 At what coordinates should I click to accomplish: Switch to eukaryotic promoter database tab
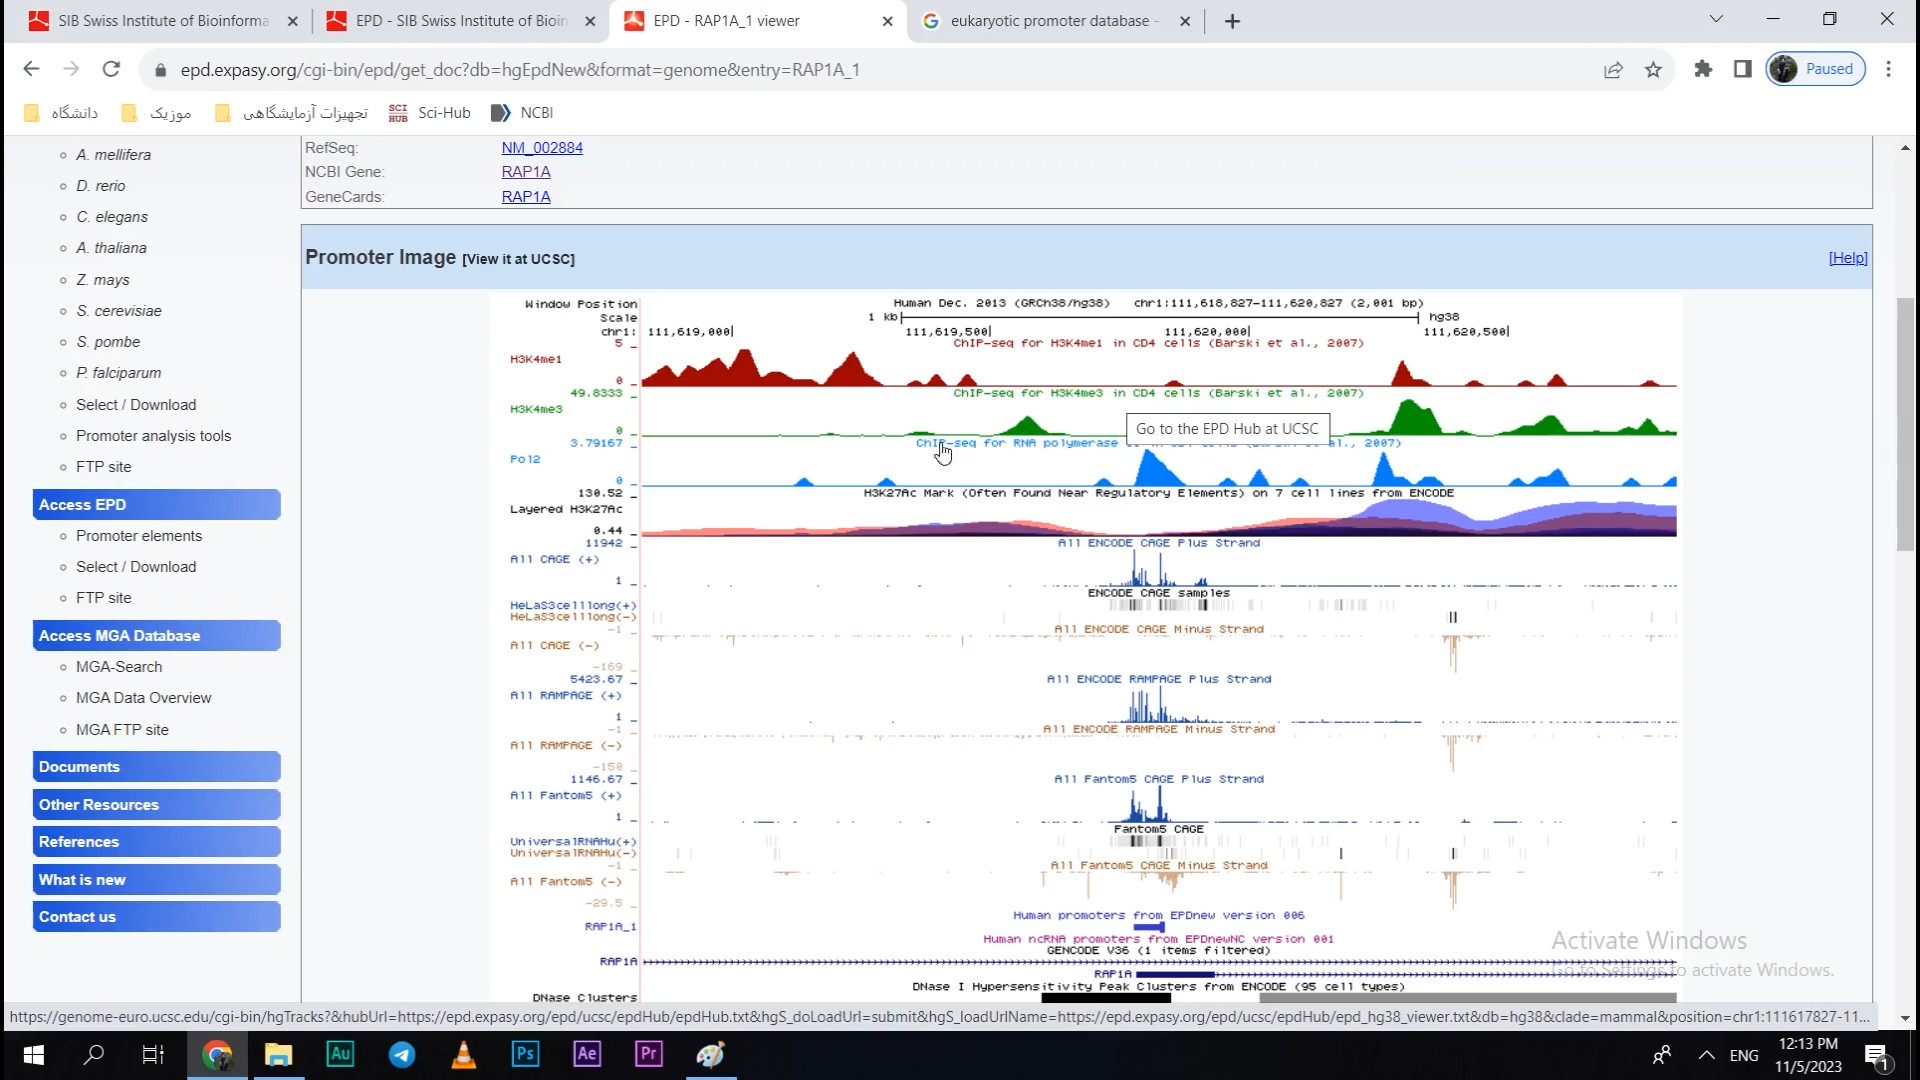tap(1050, 21)
